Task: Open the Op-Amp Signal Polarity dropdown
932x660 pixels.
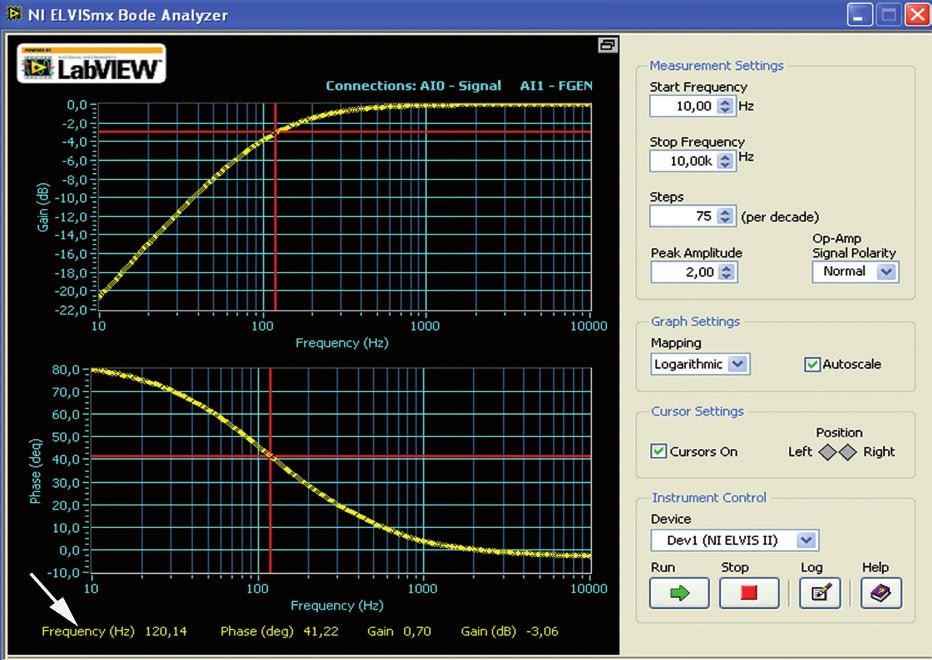Action: 855,272
